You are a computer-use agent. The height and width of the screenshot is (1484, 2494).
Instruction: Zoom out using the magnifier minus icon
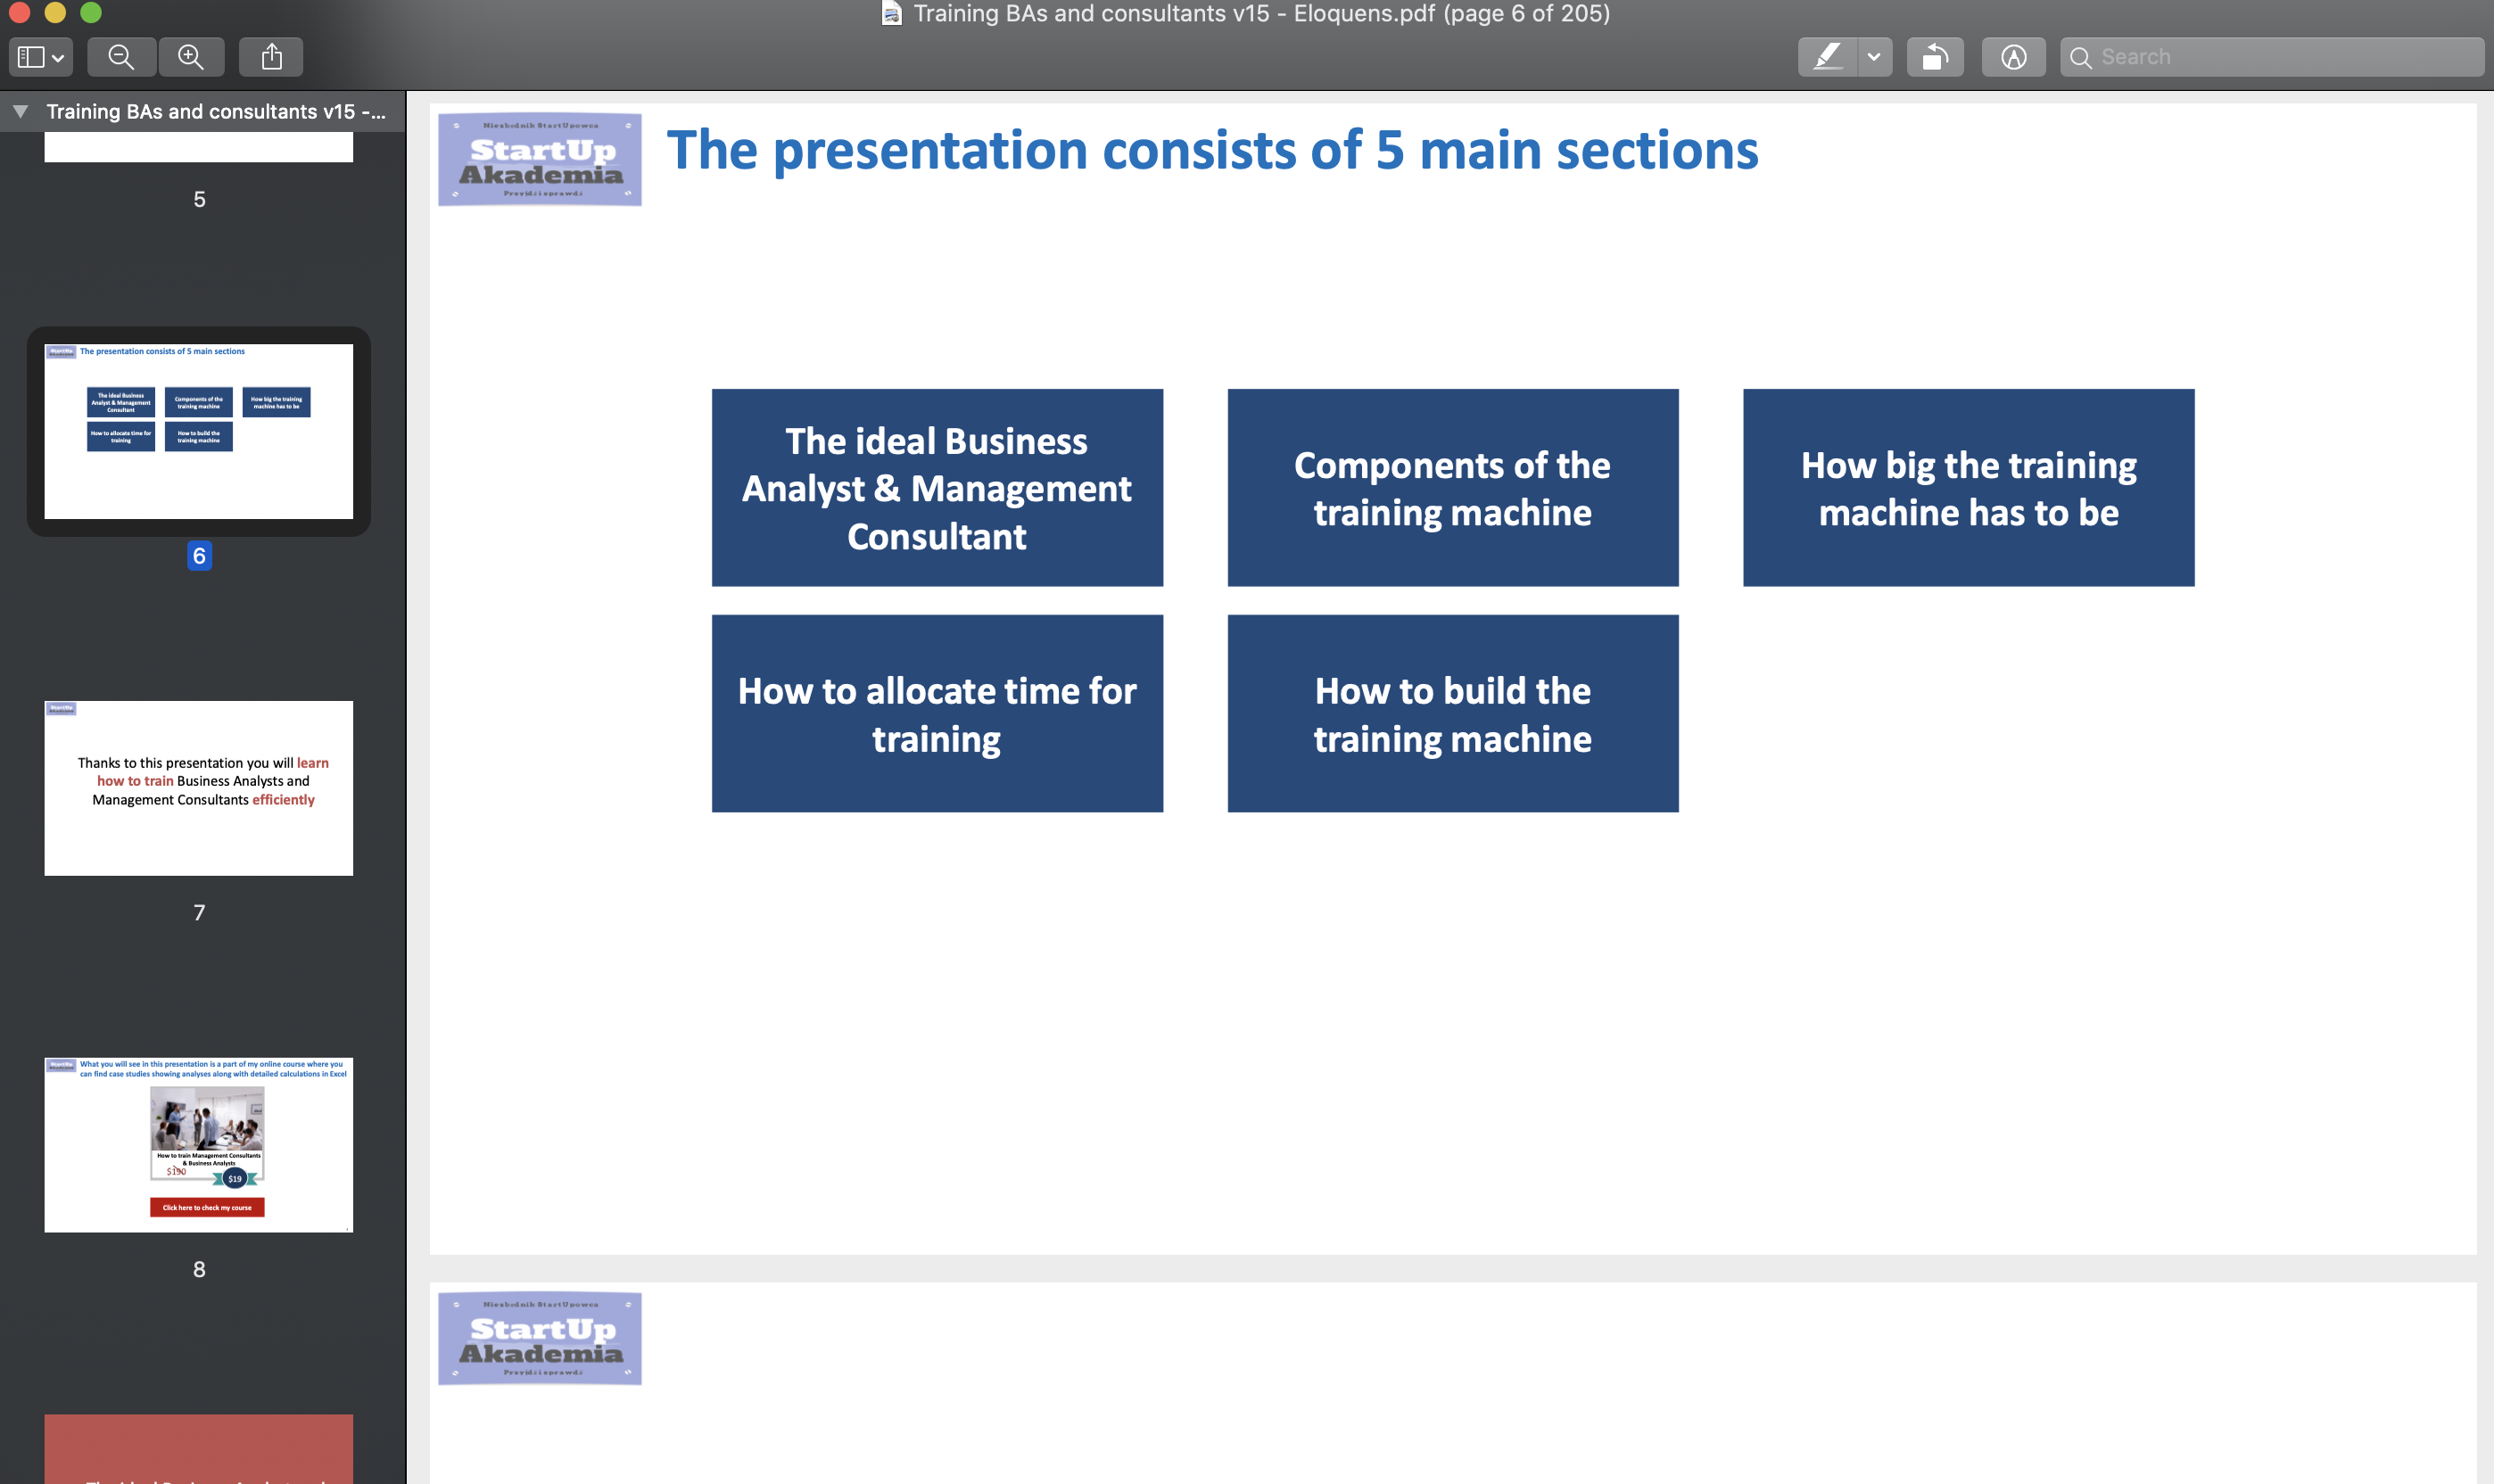click(122, 57)
